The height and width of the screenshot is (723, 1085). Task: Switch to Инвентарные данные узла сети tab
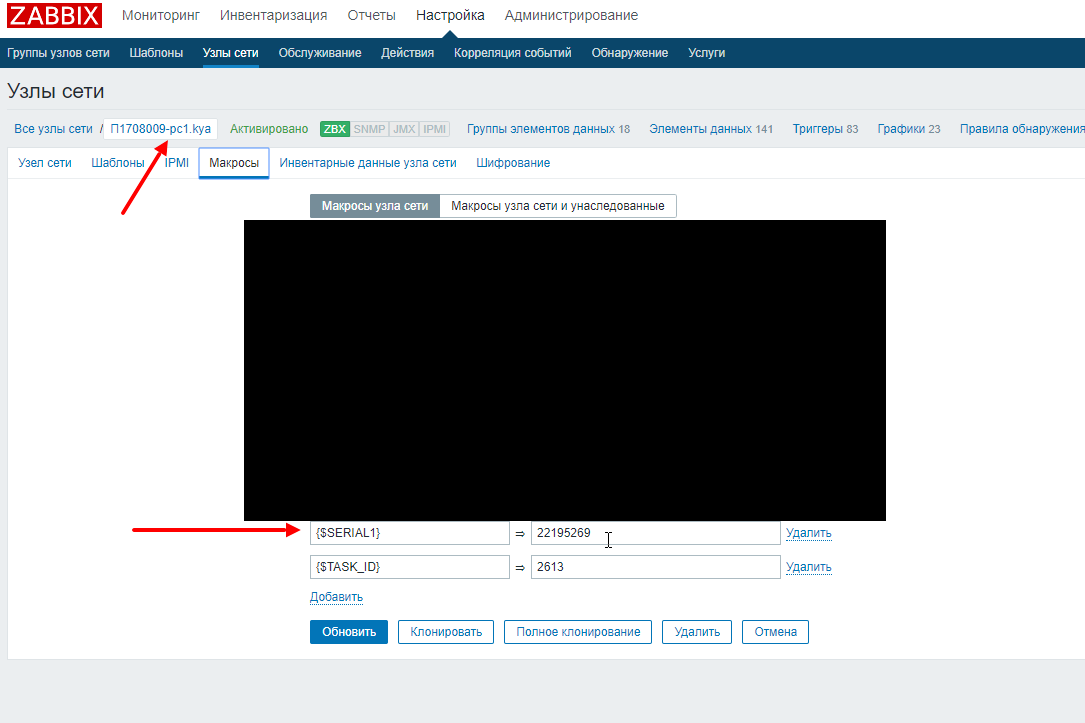click(368, 163)
